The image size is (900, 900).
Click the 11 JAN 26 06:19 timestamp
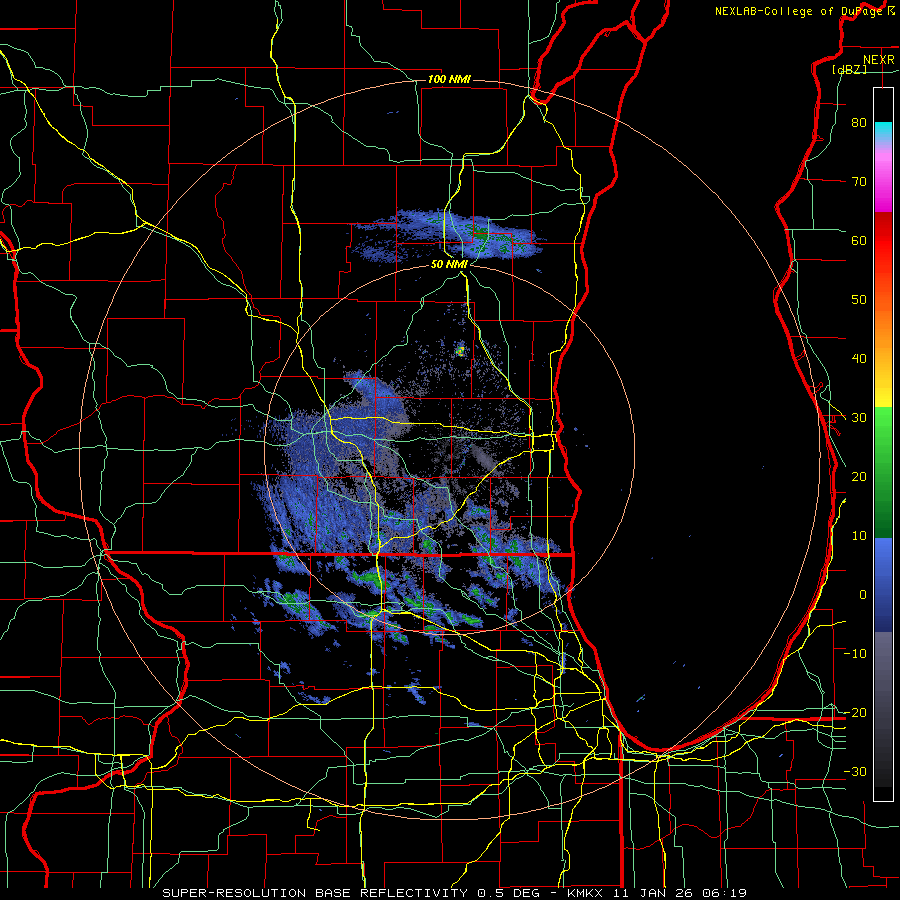tap(680, 893)
